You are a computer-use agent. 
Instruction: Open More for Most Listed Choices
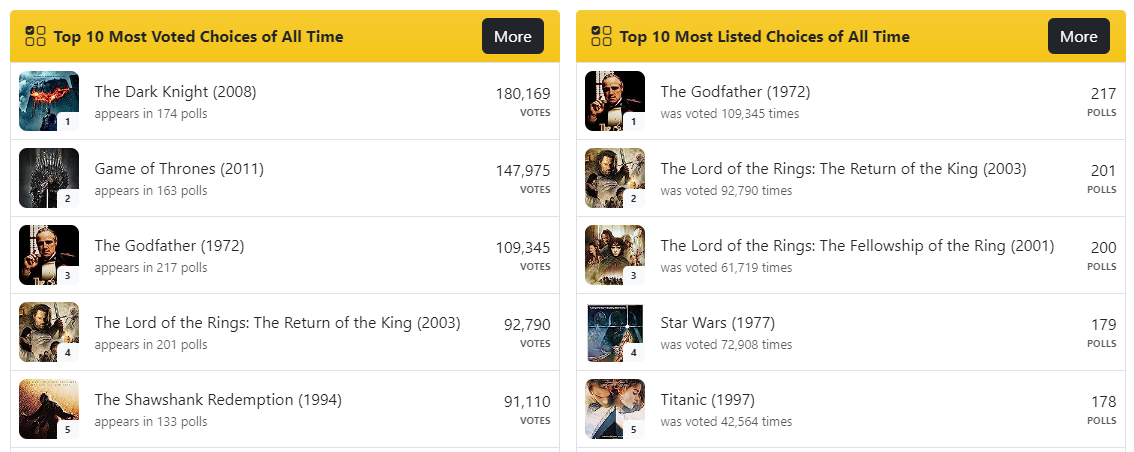pos(1079,36)
